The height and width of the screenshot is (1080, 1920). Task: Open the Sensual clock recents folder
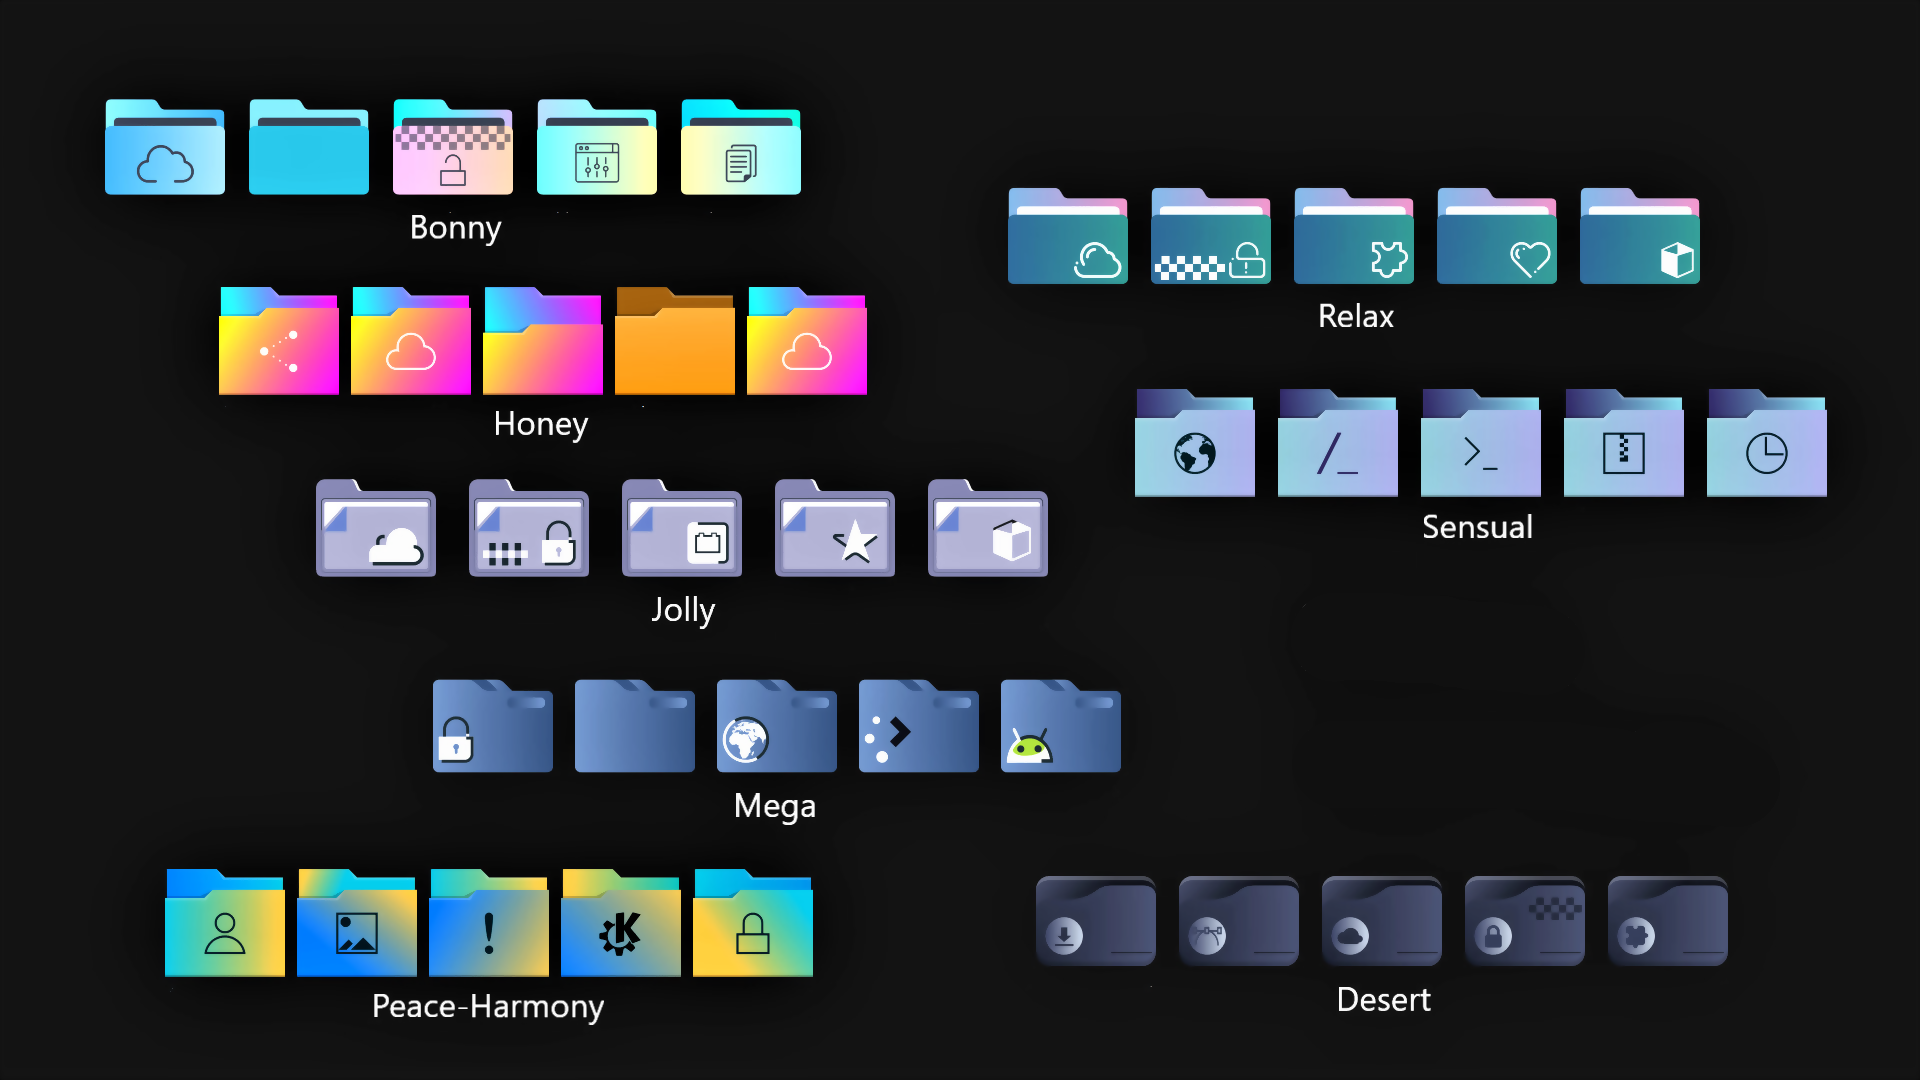click(1765, 445)
